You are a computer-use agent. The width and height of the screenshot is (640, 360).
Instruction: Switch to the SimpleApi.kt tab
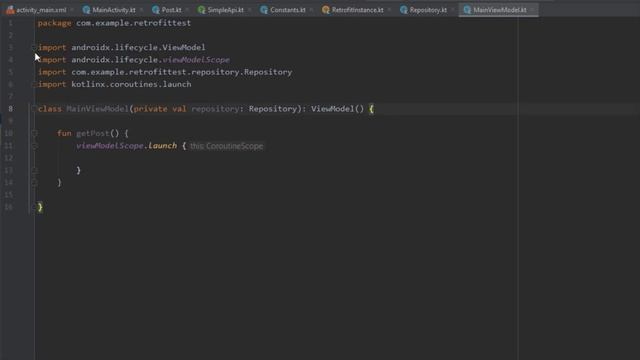[x=225, y=10]
